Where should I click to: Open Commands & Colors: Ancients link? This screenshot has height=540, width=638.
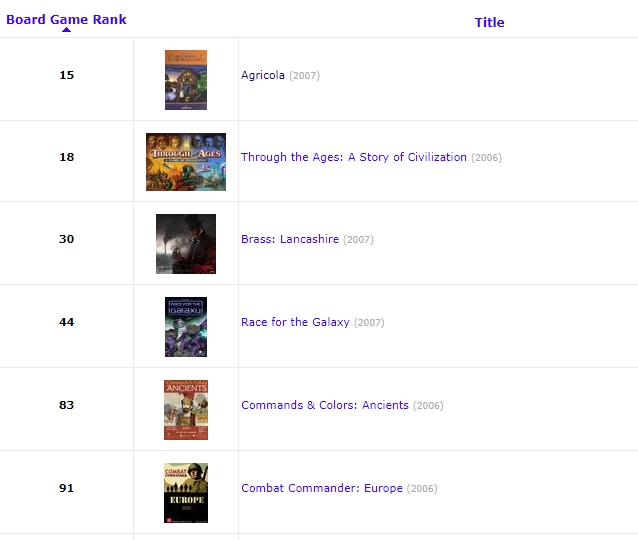click(325, 405)
